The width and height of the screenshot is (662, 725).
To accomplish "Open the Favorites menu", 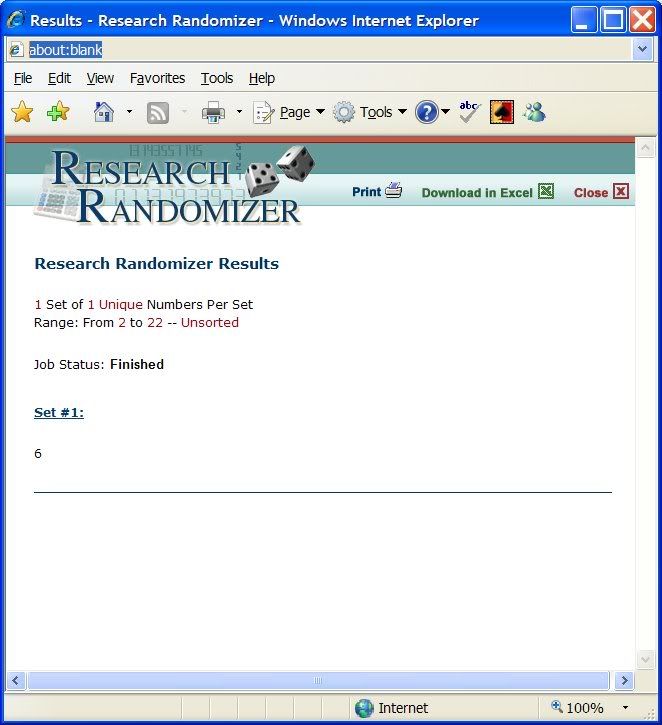I will [157, 78].
